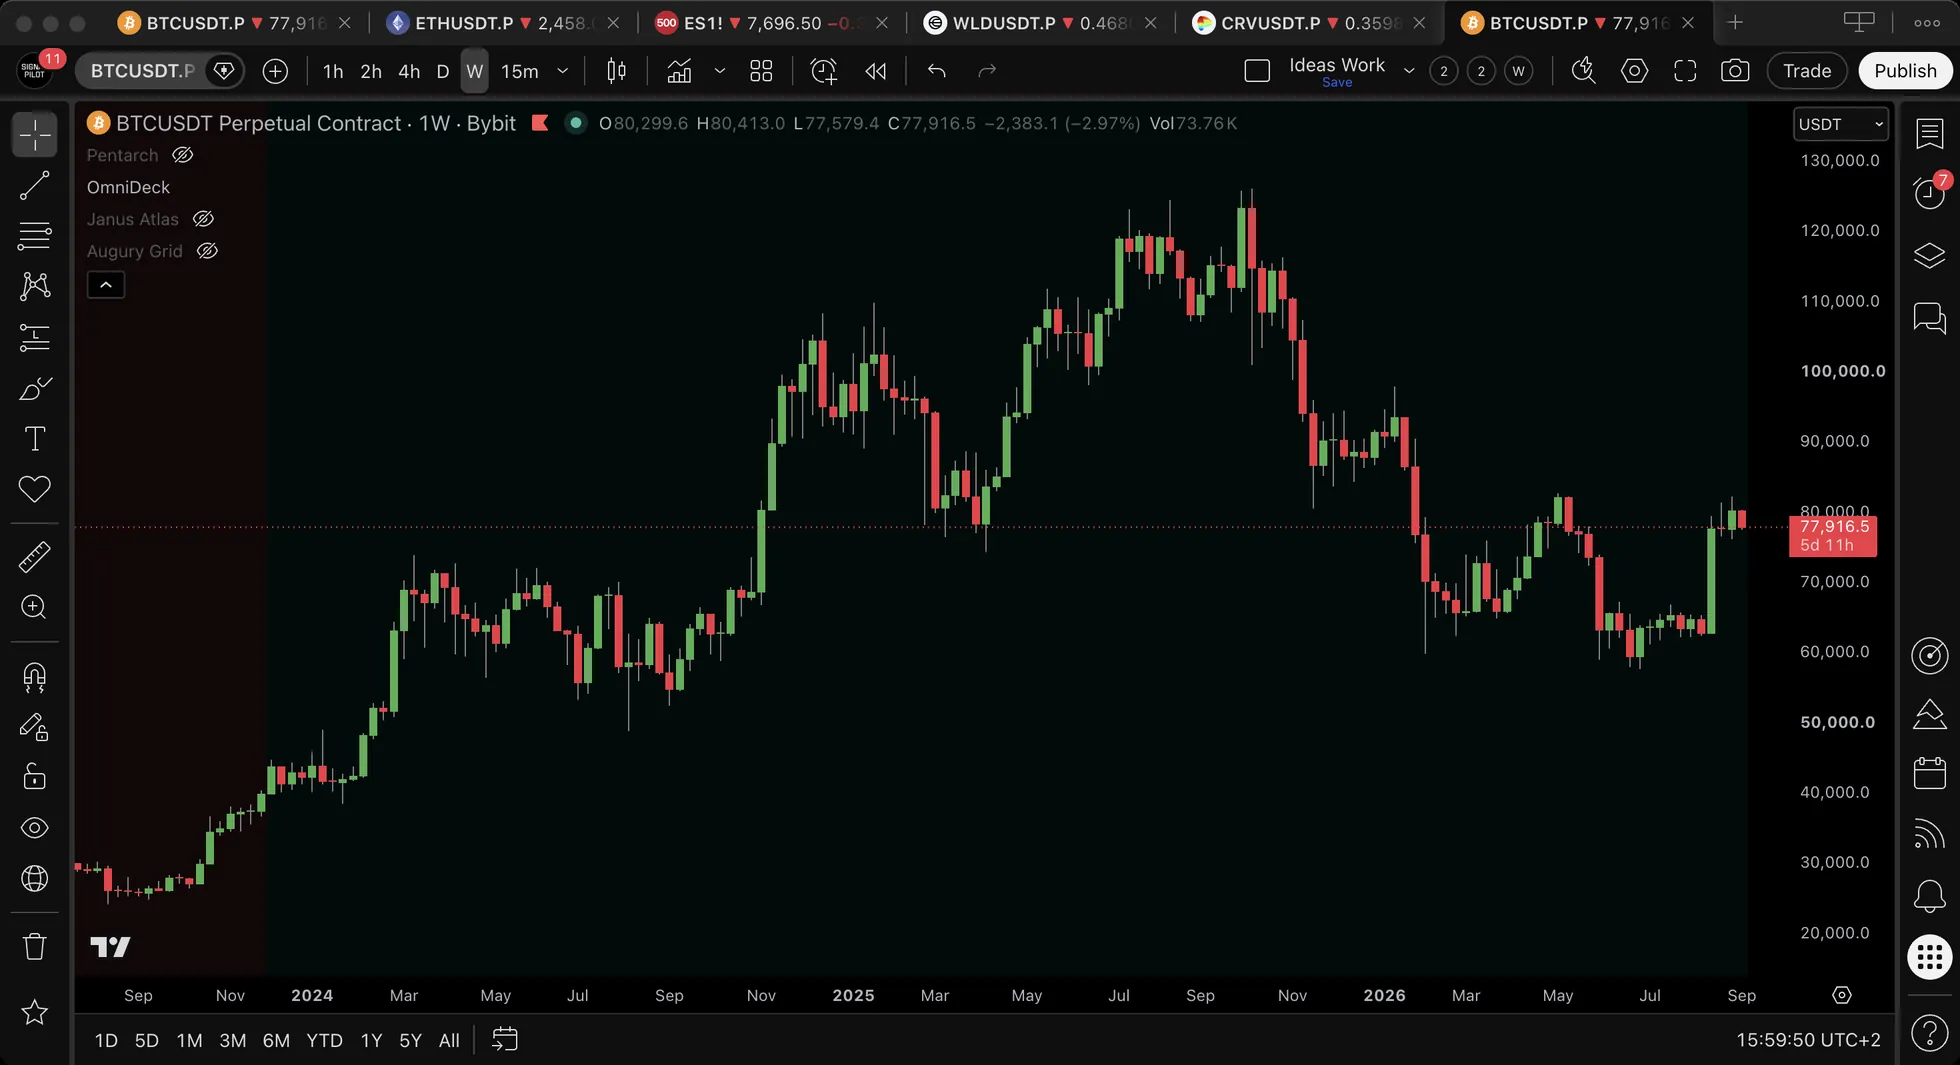1960x1065 pixels.
Task: Open the Fibonacci retracement tools
Action: (34, 236)
